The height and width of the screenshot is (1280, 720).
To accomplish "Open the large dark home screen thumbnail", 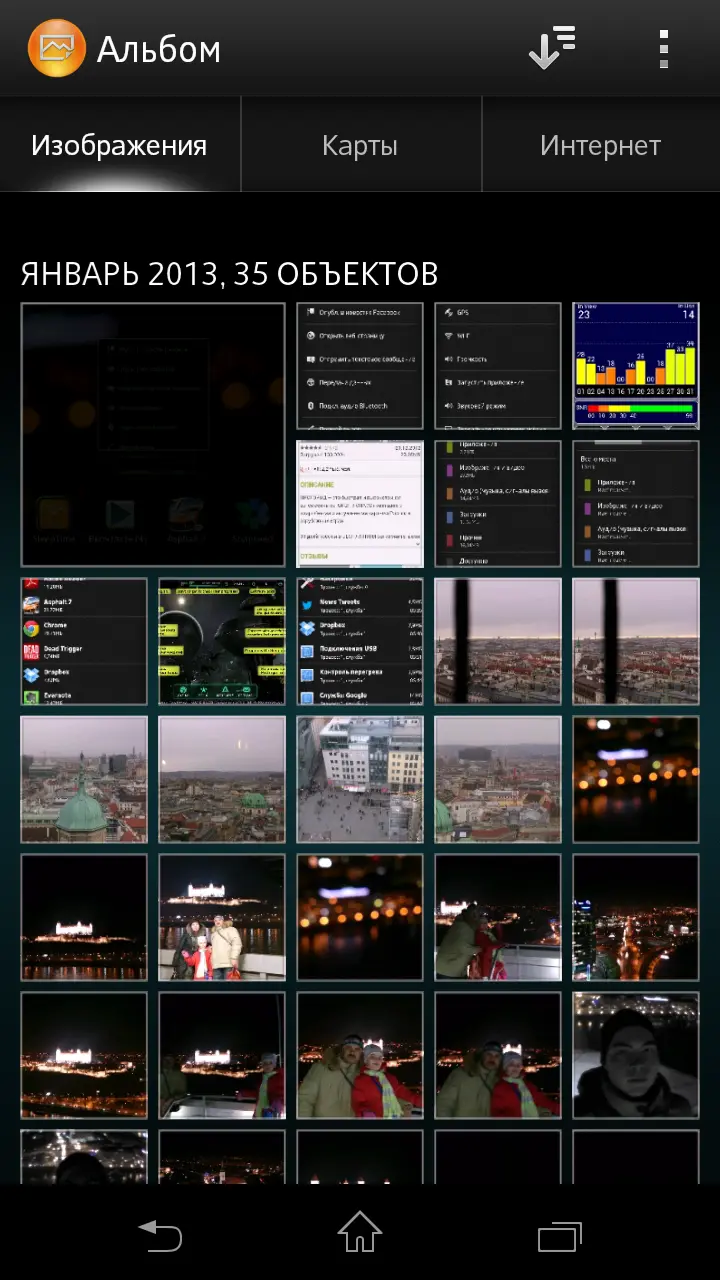I will click(153, 435).
